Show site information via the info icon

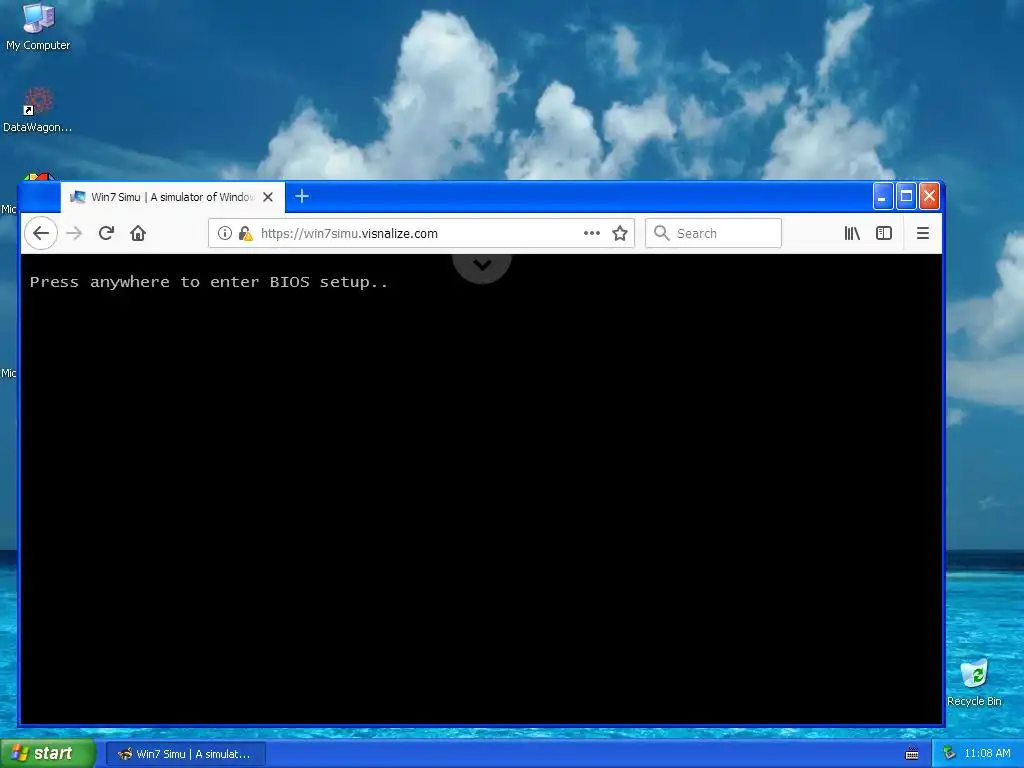tap(225, 233)
